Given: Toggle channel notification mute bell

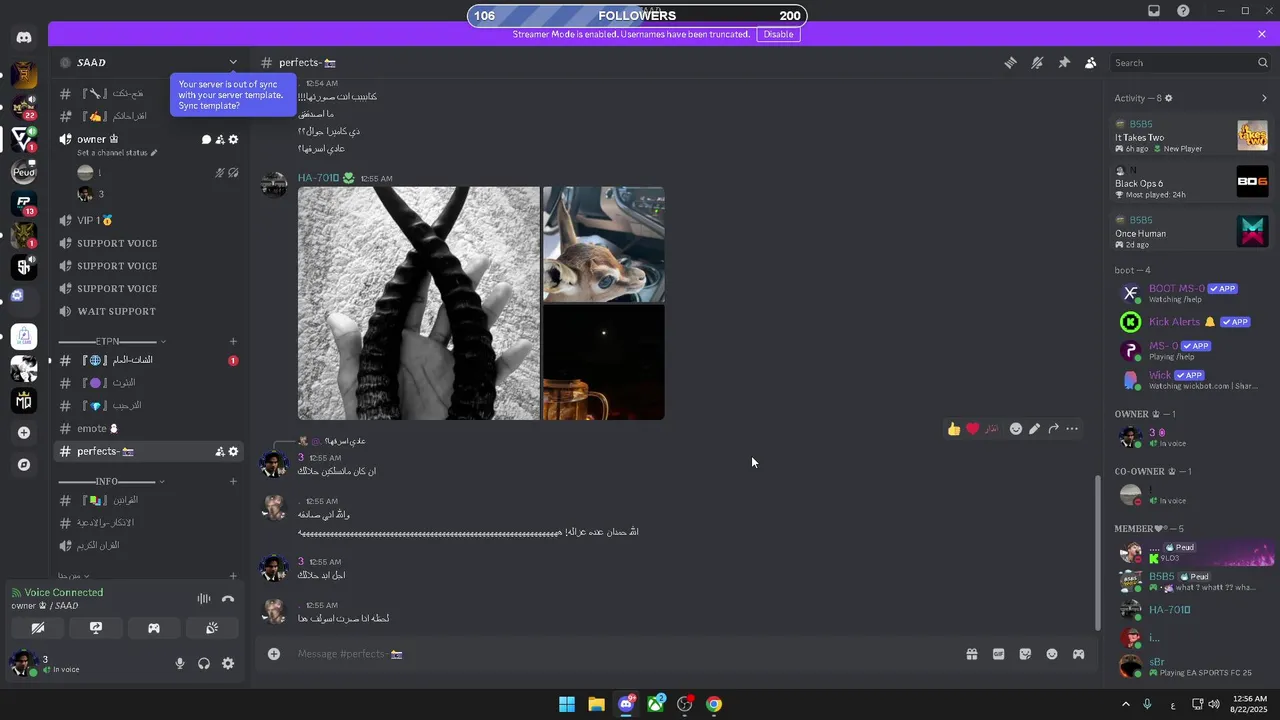Looking at the screenshot, I should (x=1037, y=62).
